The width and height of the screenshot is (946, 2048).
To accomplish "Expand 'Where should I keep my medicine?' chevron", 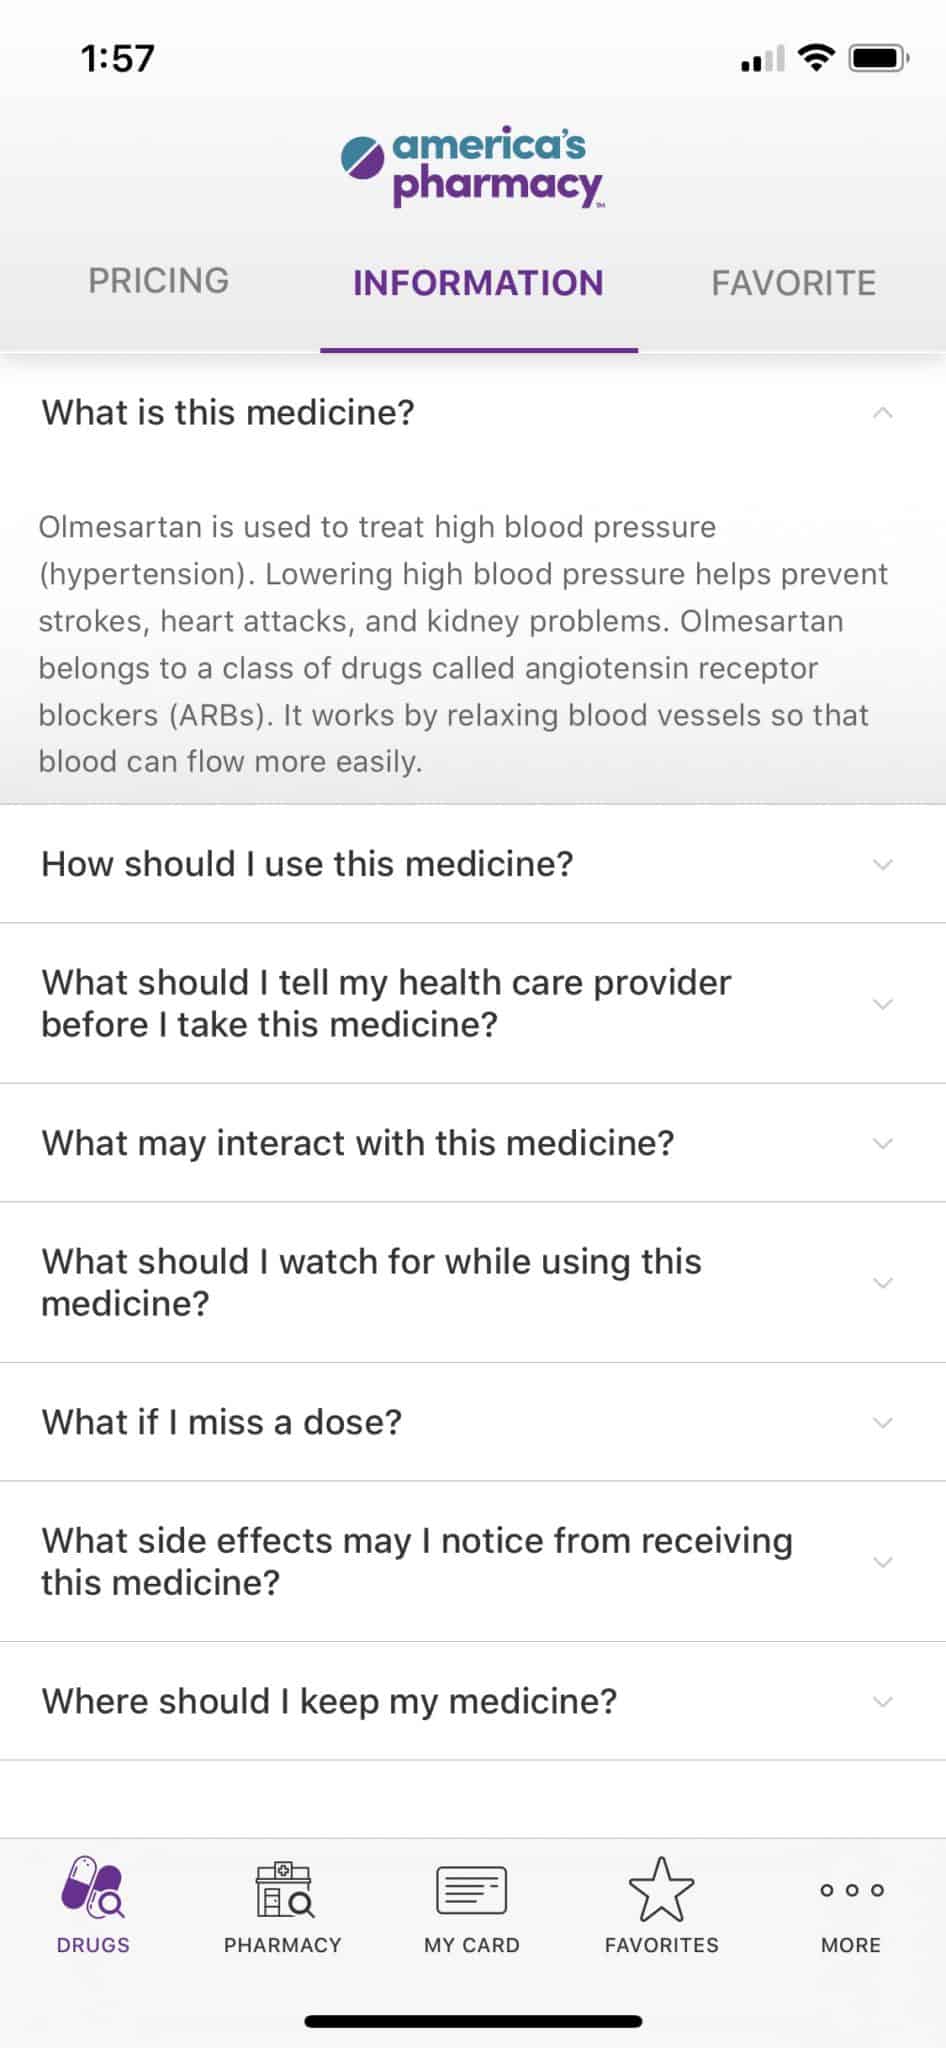I will point(882,1701).
